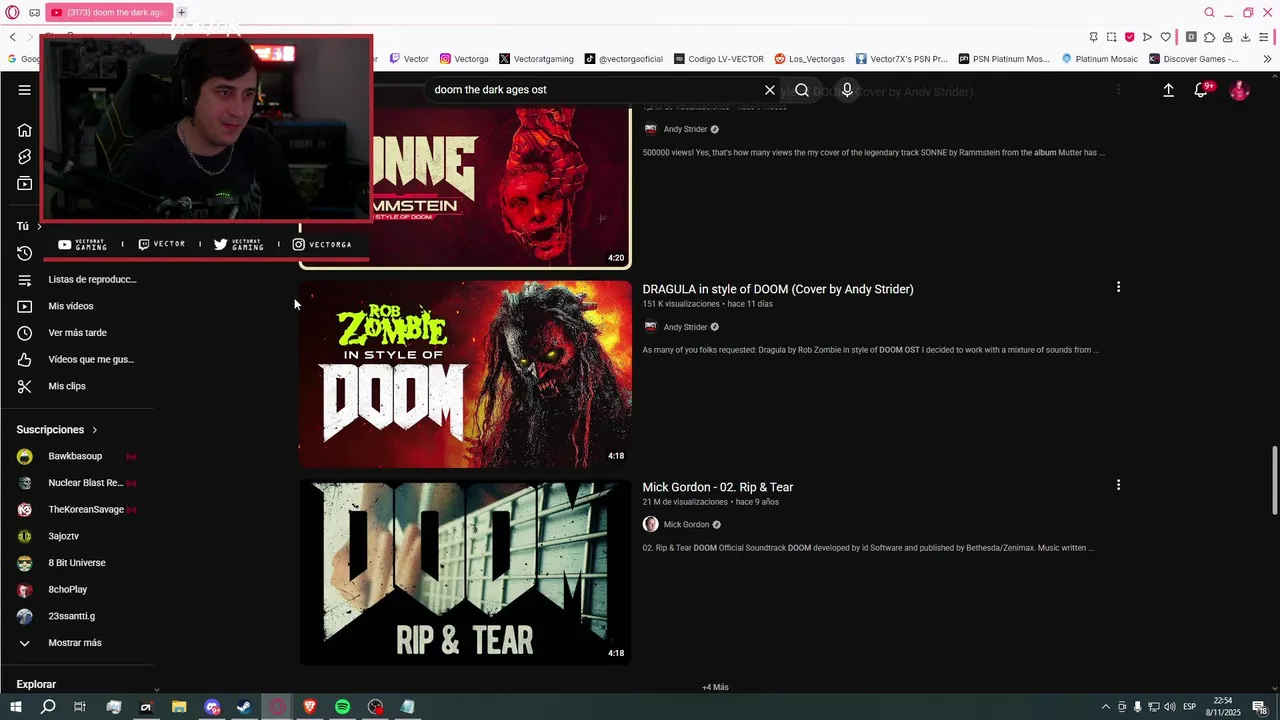The width and height of the screenshot is (1280, 720).
Task: Open the YouTube hamburger guide menu
Action: point(24,90)
